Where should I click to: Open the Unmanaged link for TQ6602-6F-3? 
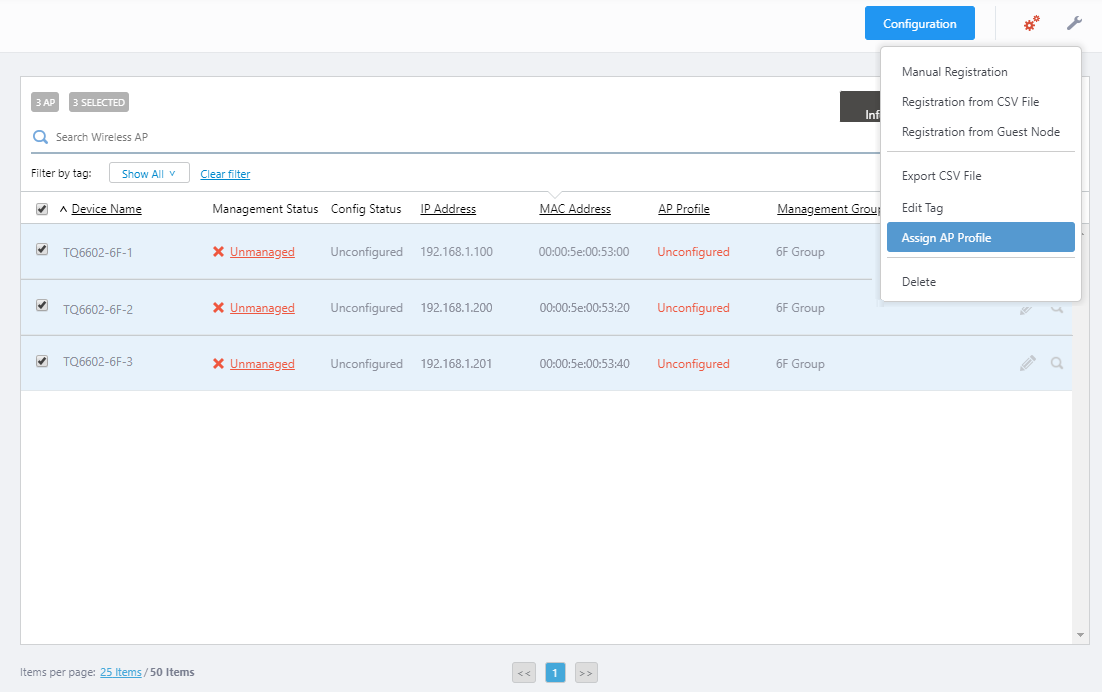click(262, 363)
